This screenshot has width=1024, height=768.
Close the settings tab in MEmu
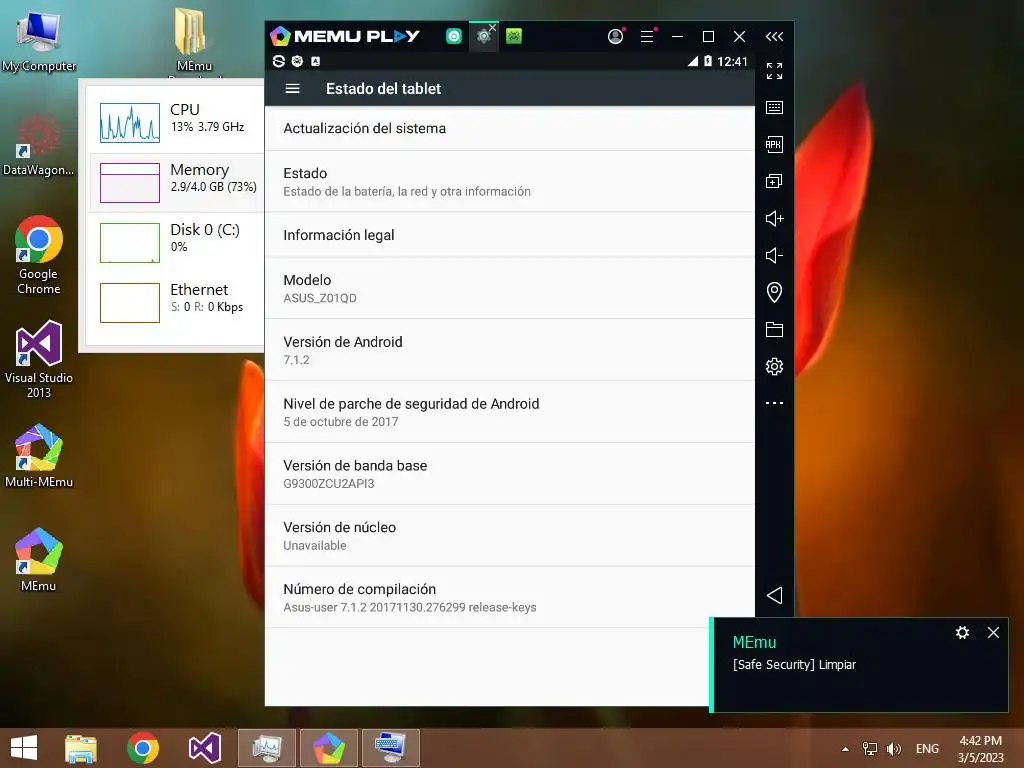tap(492, 27)
